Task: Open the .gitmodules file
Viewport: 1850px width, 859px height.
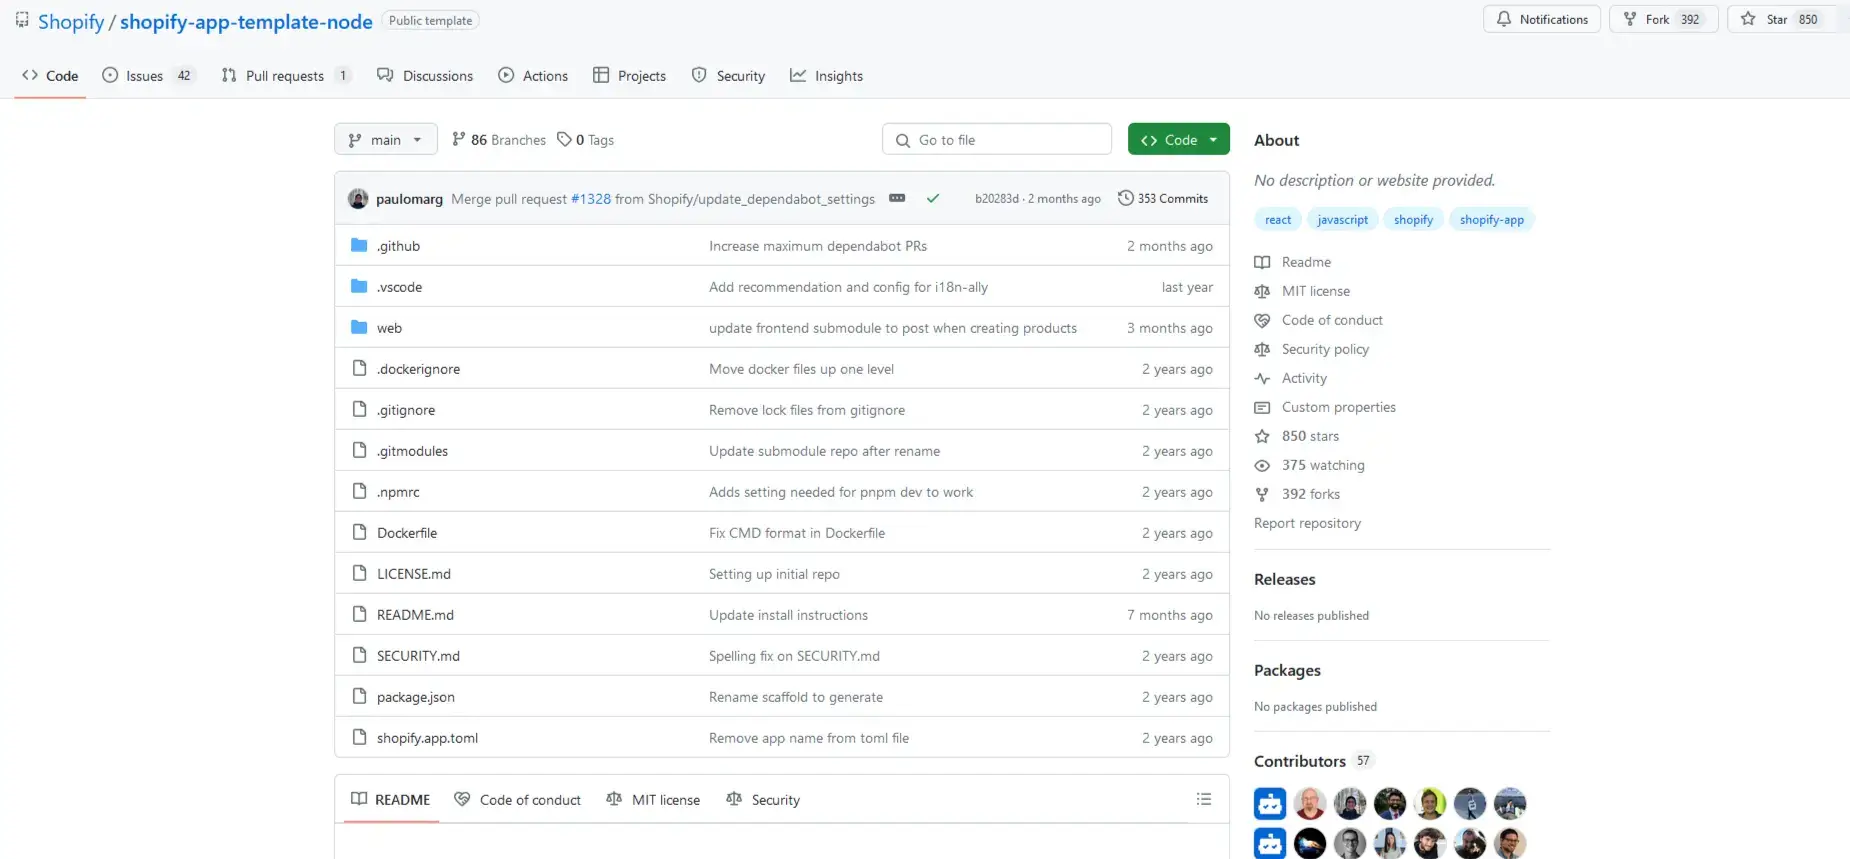Action: (412, 451)
